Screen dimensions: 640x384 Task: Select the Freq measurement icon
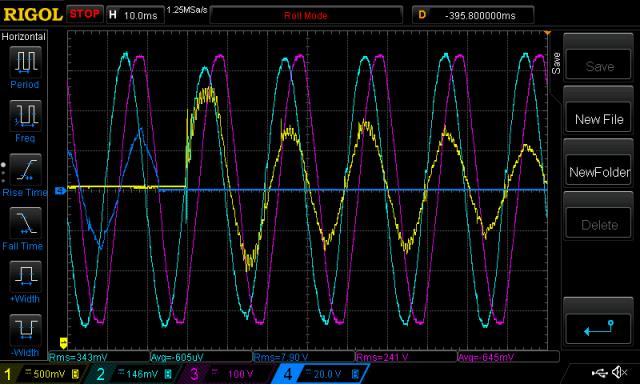[x=25, y=115]
